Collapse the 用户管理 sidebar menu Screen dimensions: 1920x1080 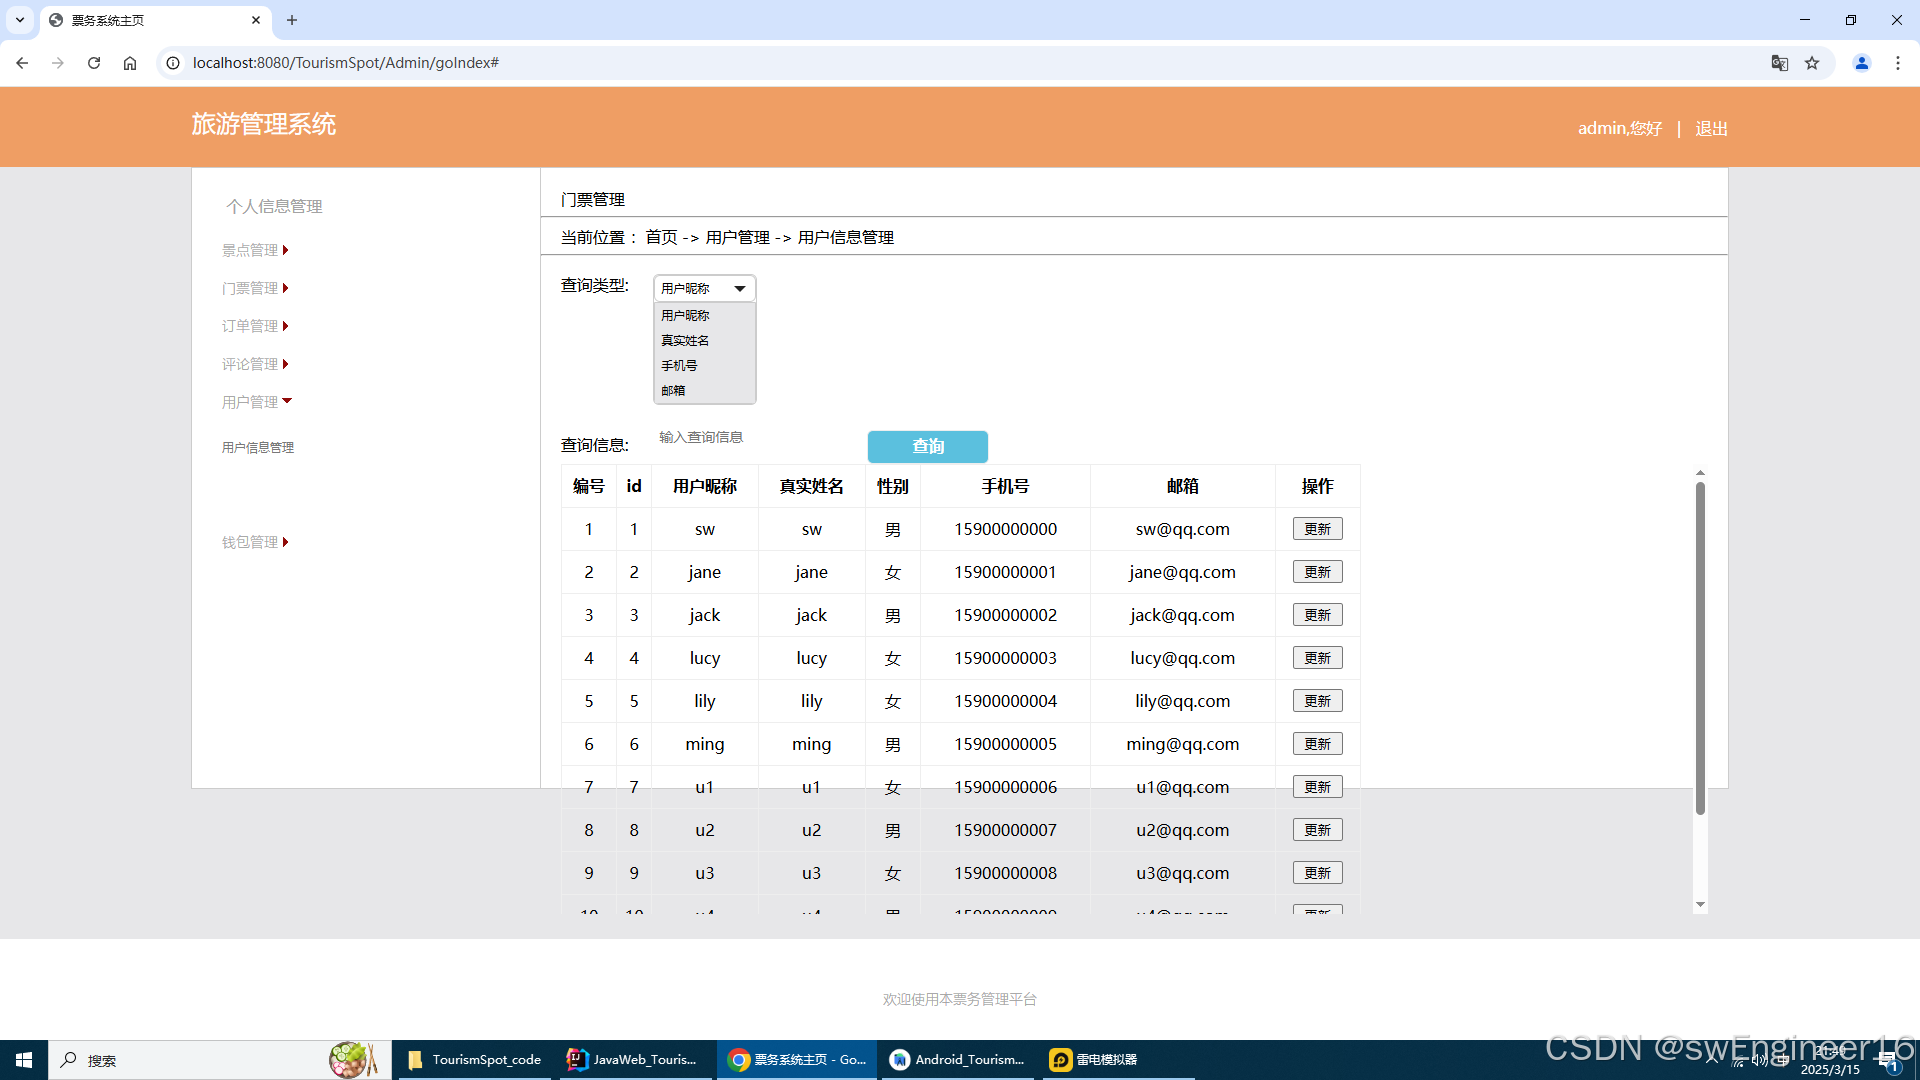[x=257, y=402]
